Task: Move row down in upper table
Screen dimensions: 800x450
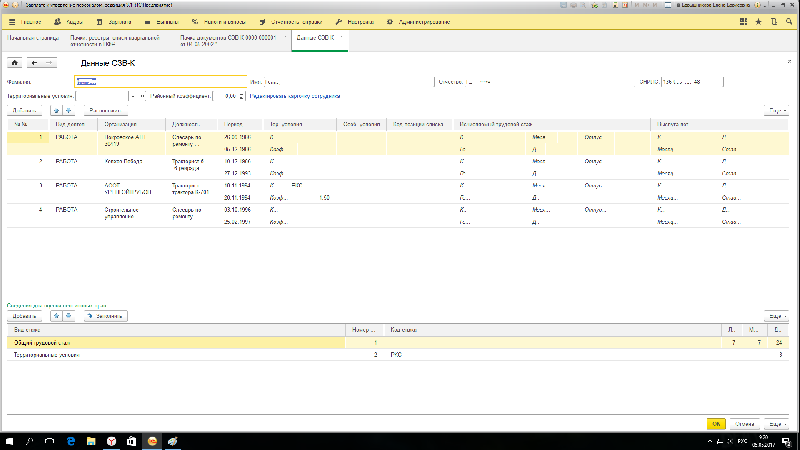Action: pos(68,110)
